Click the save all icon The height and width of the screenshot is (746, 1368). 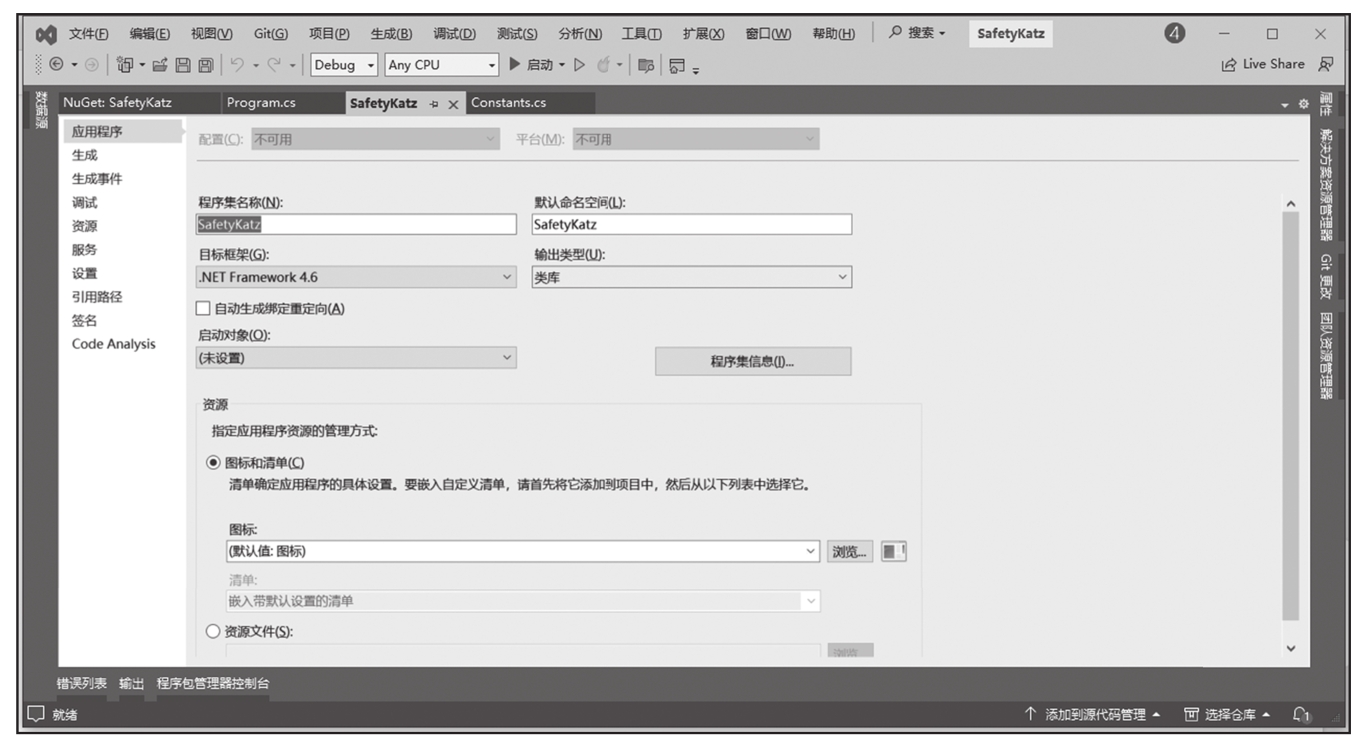click(x=204, y=65)
